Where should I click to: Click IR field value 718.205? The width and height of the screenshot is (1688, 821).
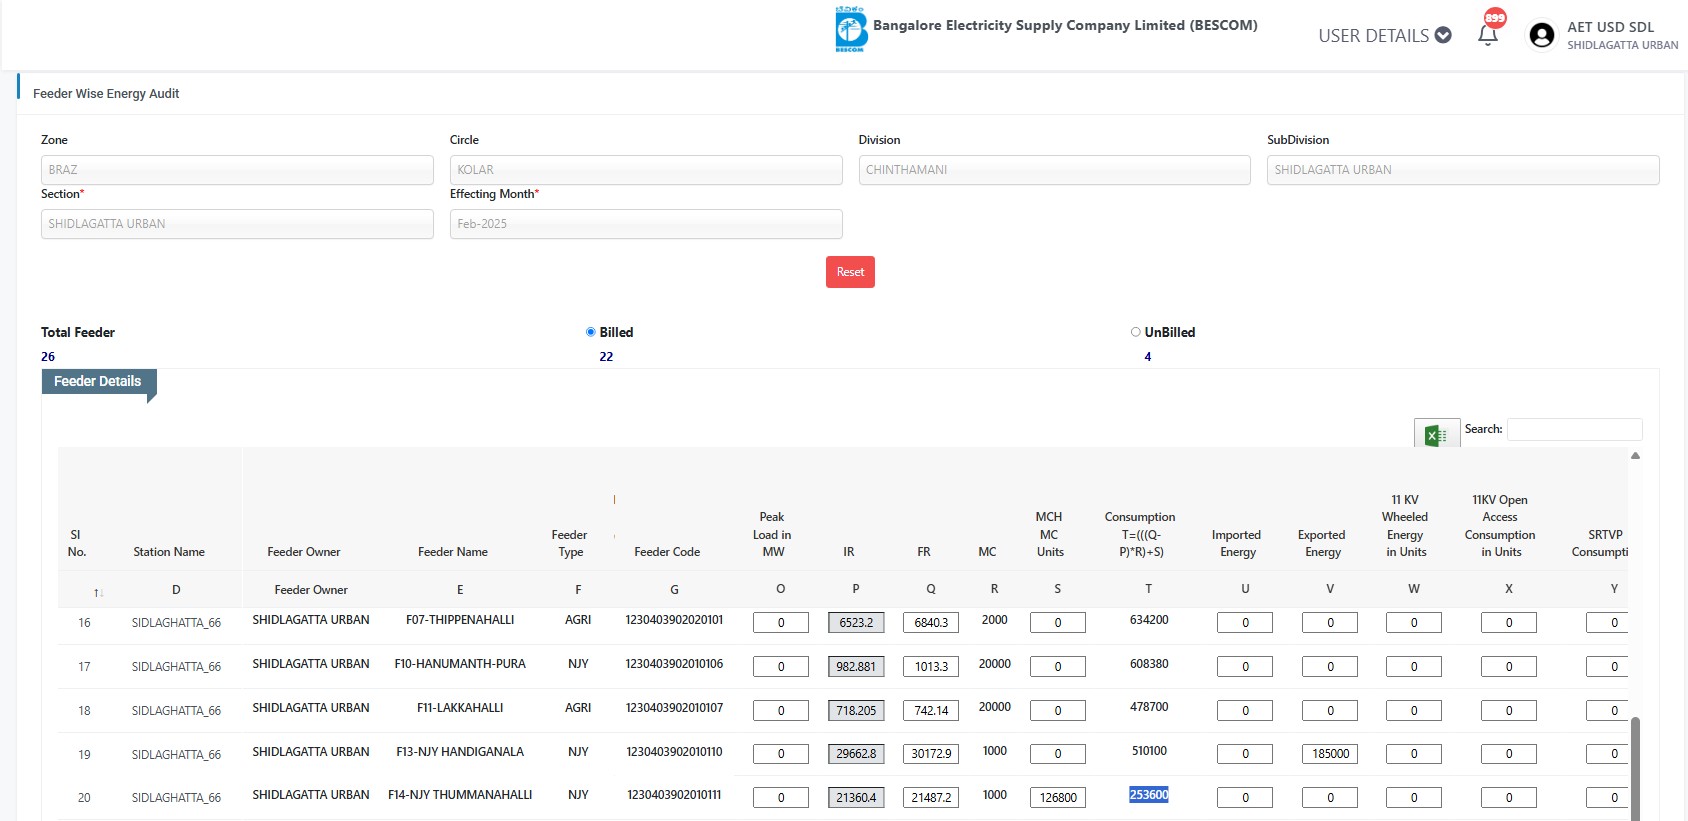tap(856, 711)
